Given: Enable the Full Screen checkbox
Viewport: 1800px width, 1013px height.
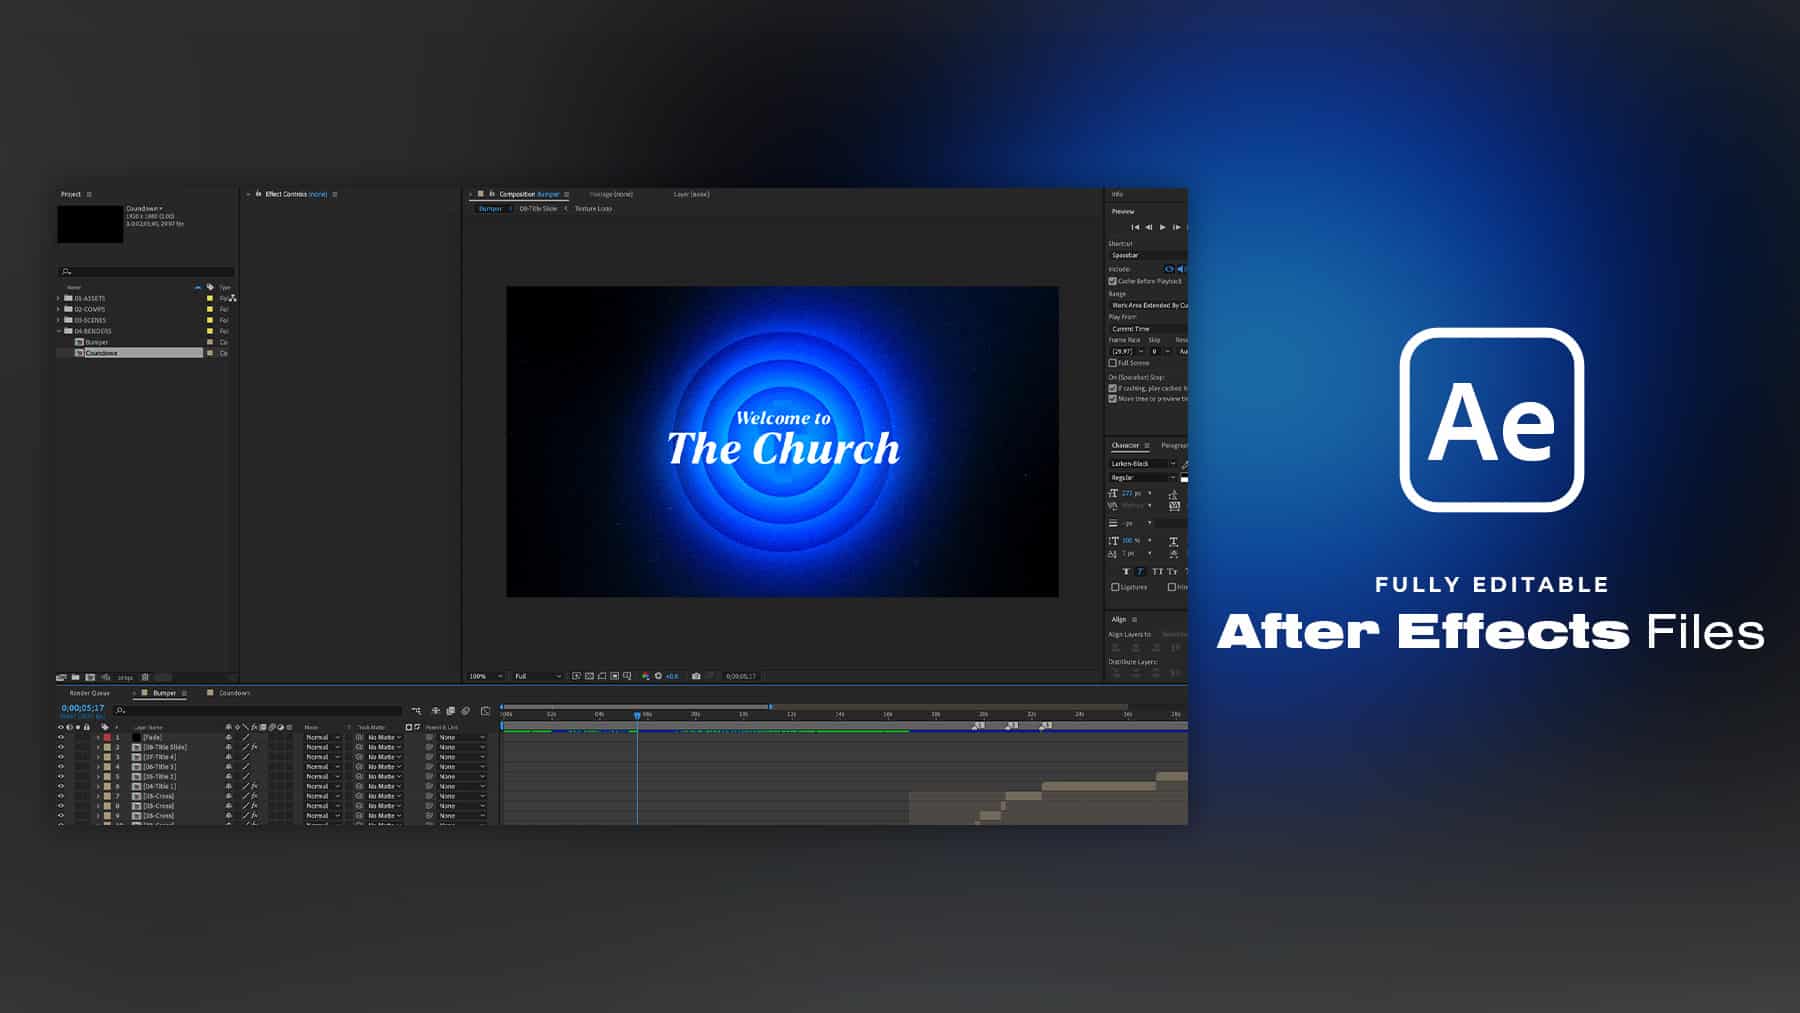Looking at the screenshot, I should pos(1112,363).
